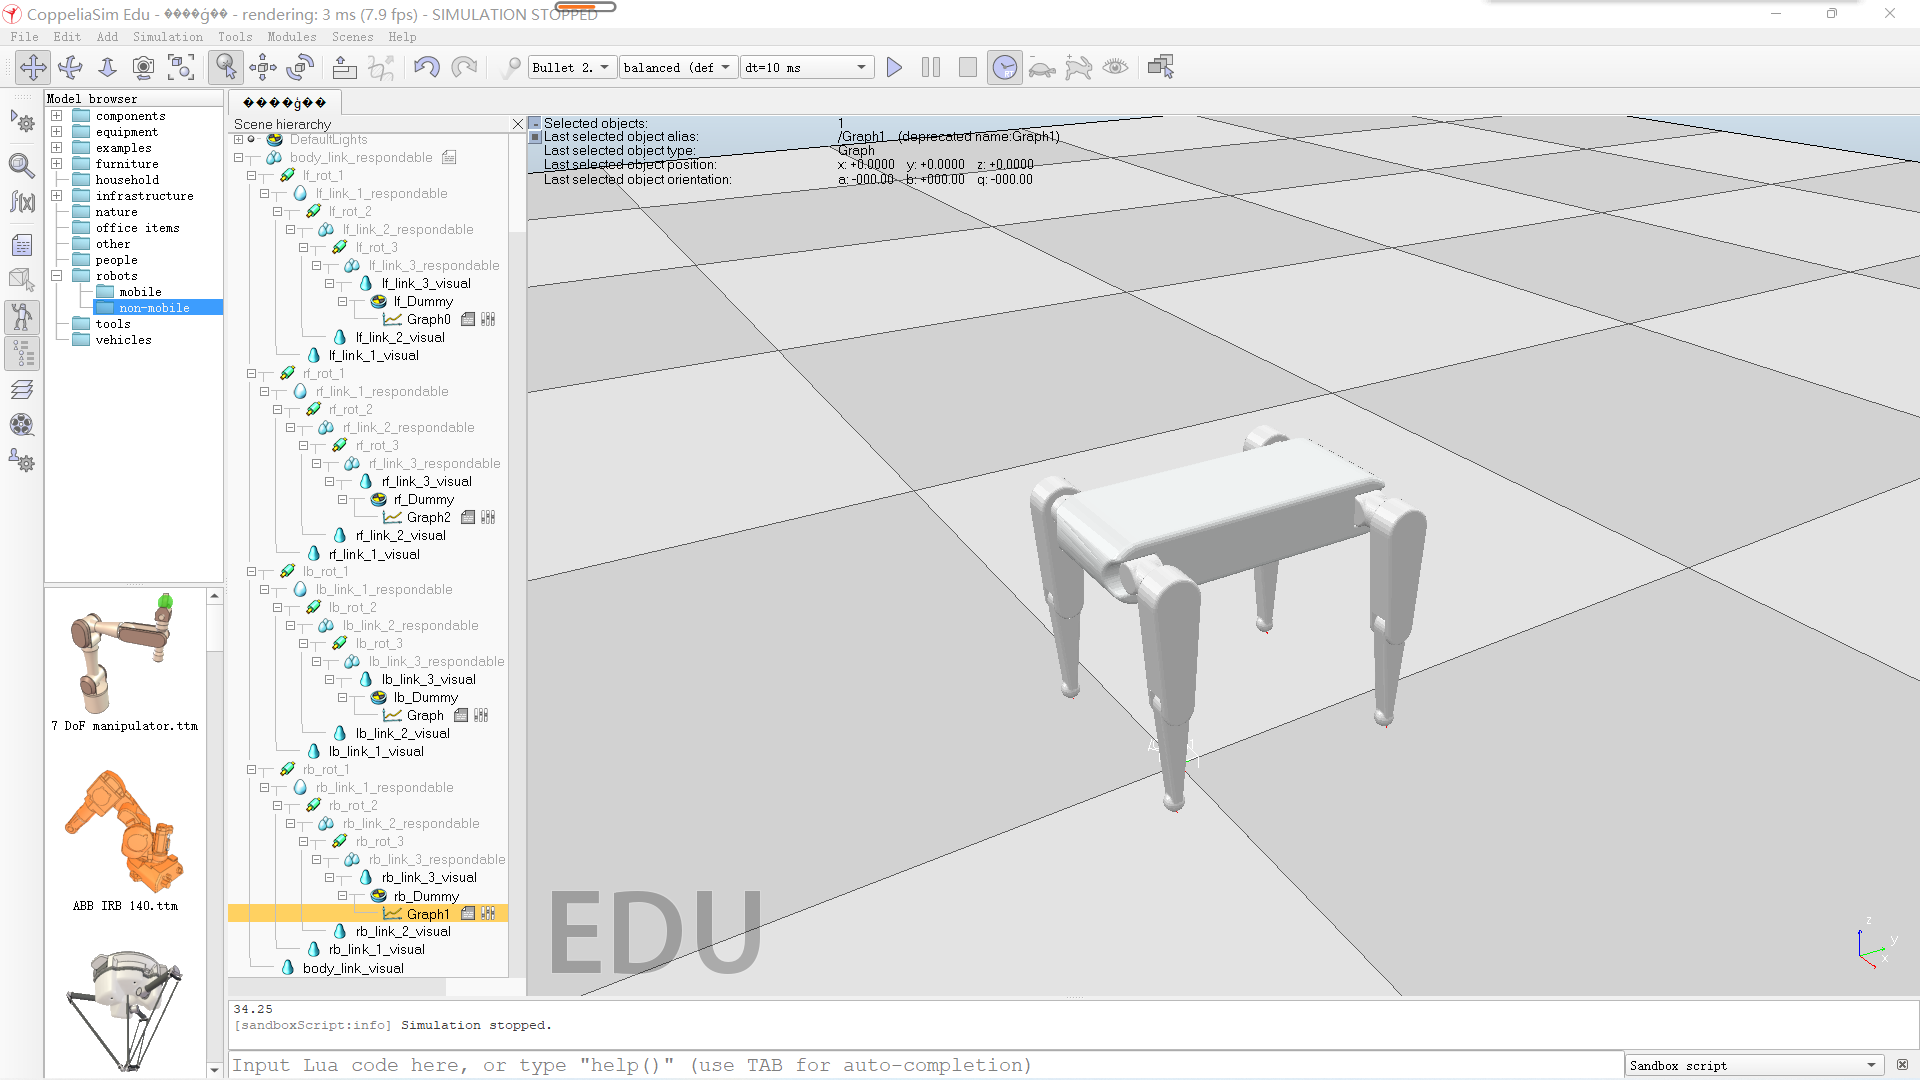Image resolution: width=1920 pixels, height=1080 pixels.
Task: Open the Bullet physics engine dropdown
Action: 571,67
